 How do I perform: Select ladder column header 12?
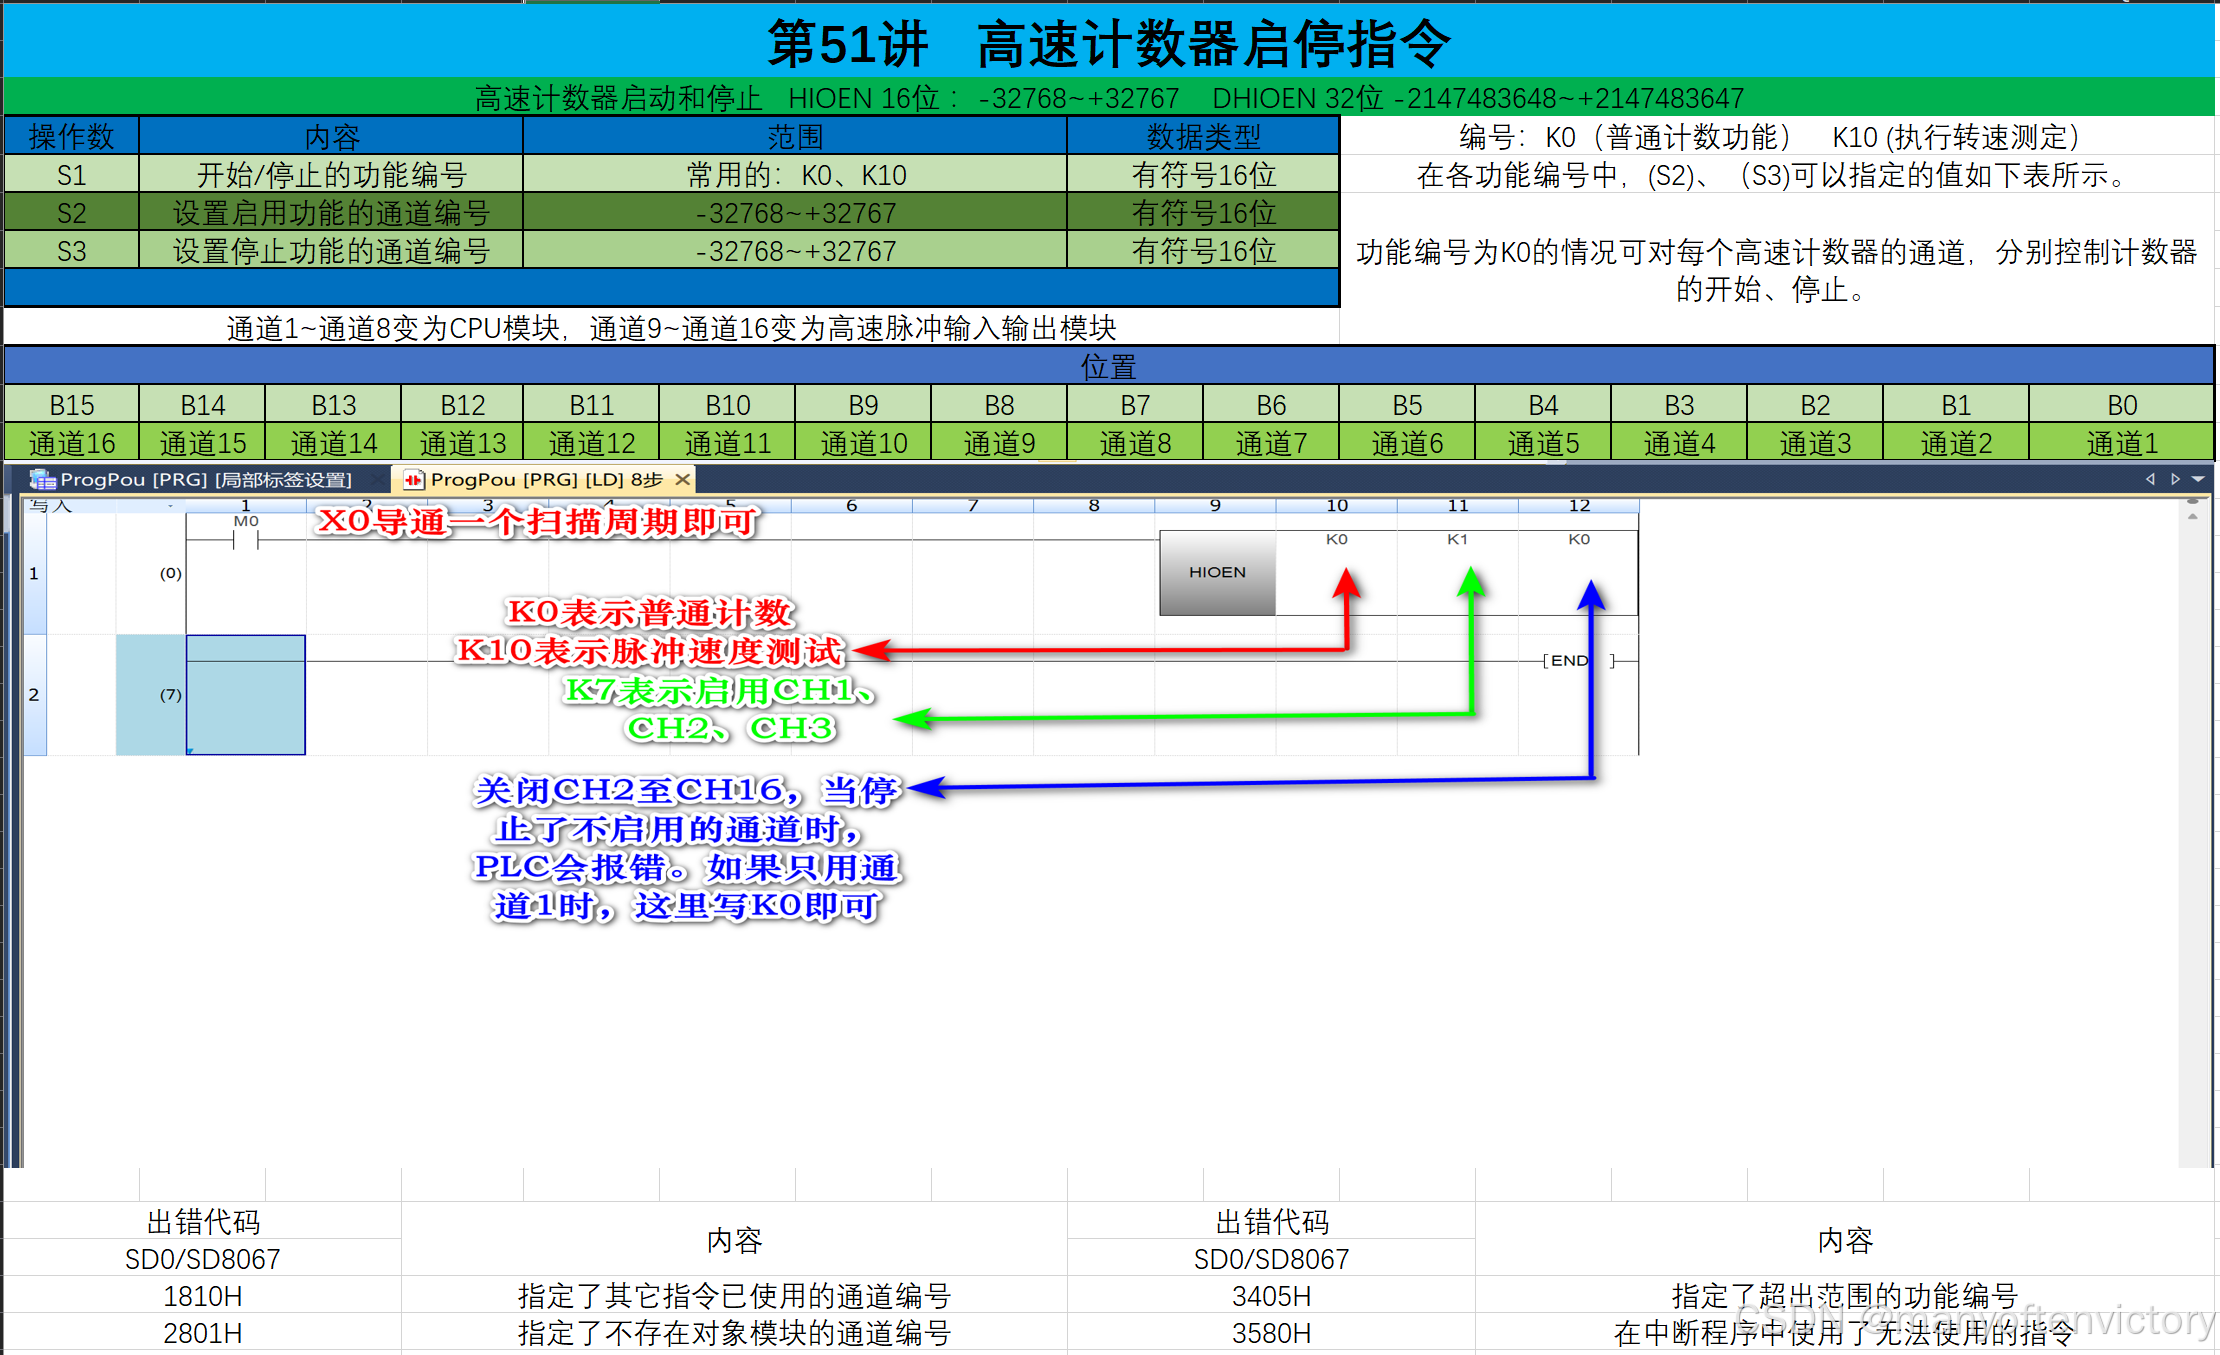tap(1579, 506)
